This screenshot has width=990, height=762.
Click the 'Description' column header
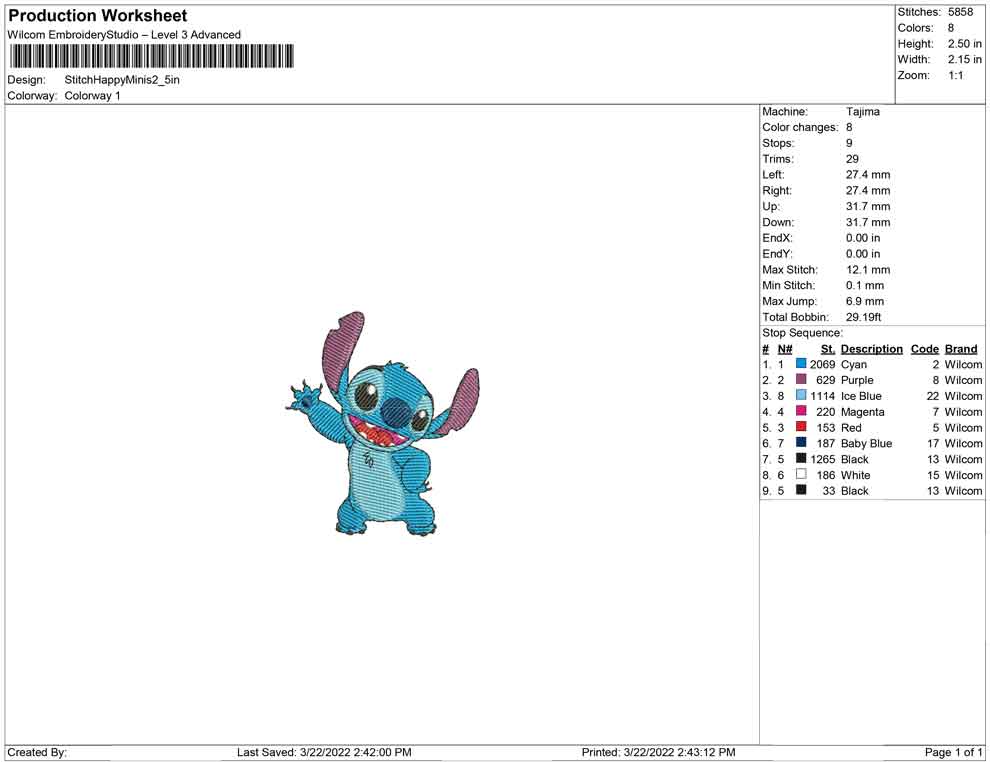(x=872, y=349)
